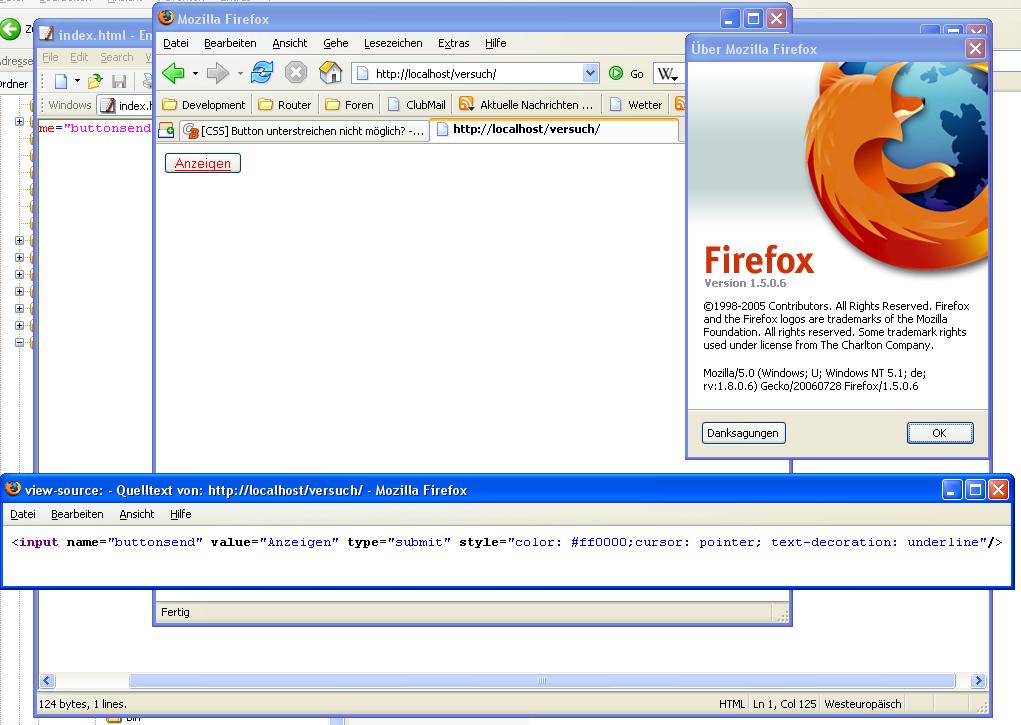Screen dimensions: 1021x725
Task: Click Open file icon in the editor
Action: [x=95, y=81]
